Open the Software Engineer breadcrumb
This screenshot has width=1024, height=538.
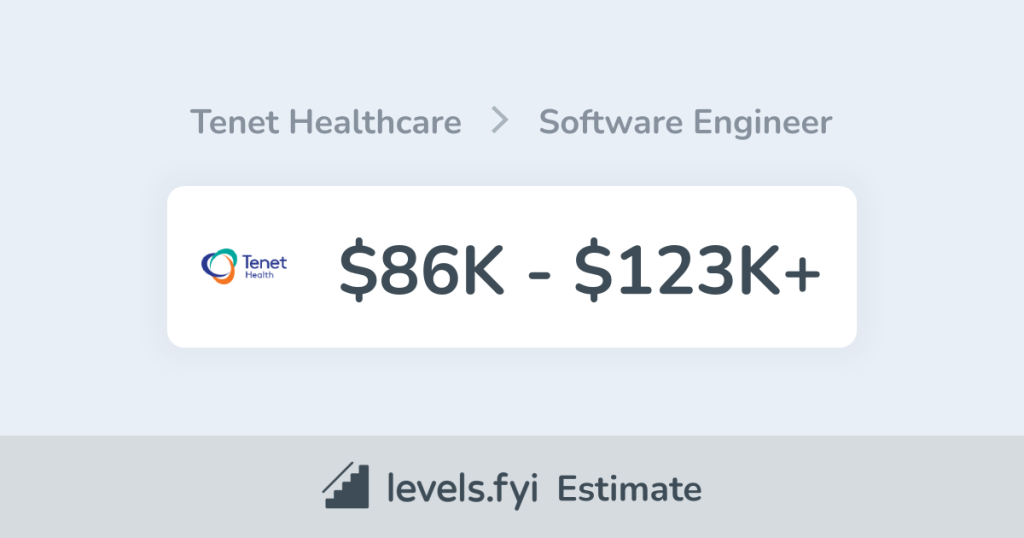(685, 123)
